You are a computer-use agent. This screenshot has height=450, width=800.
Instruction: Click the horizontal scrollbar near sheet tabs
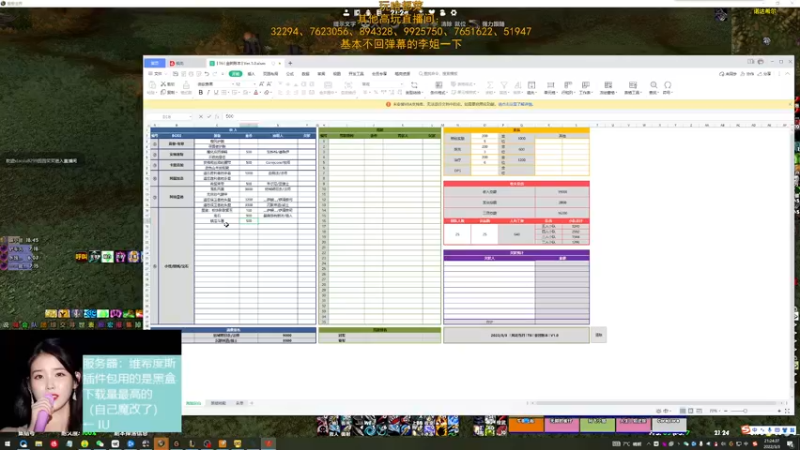(x=656, y=403)
